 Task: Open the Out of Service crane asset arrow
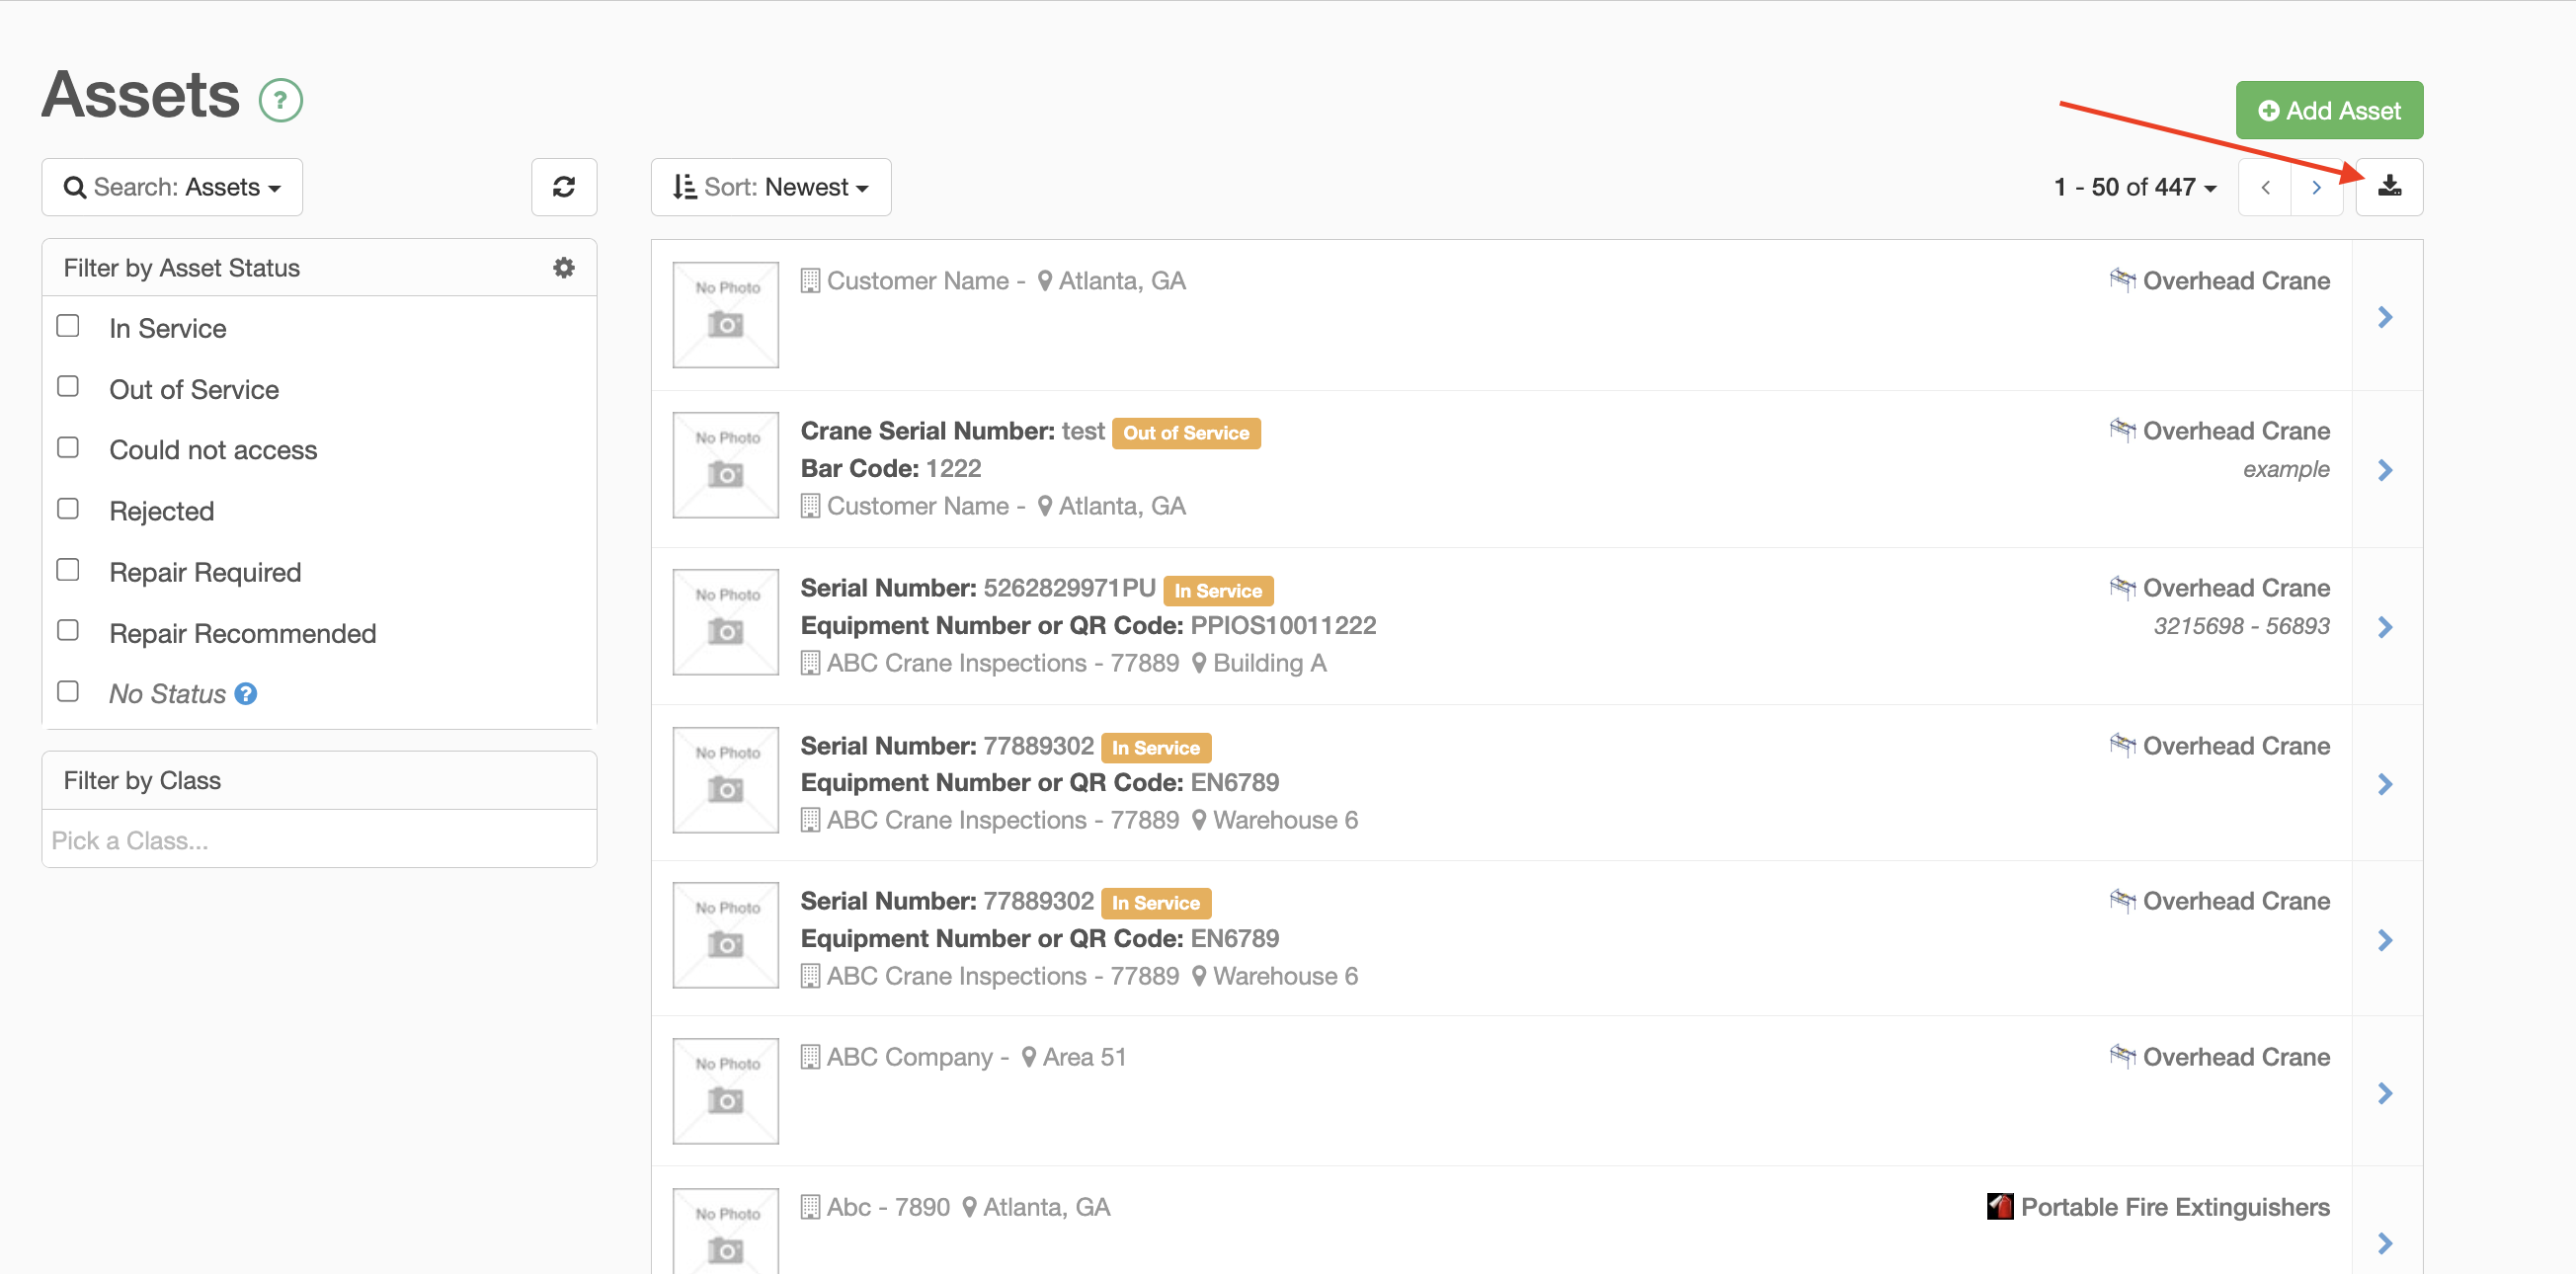[x=2385, y=470]
